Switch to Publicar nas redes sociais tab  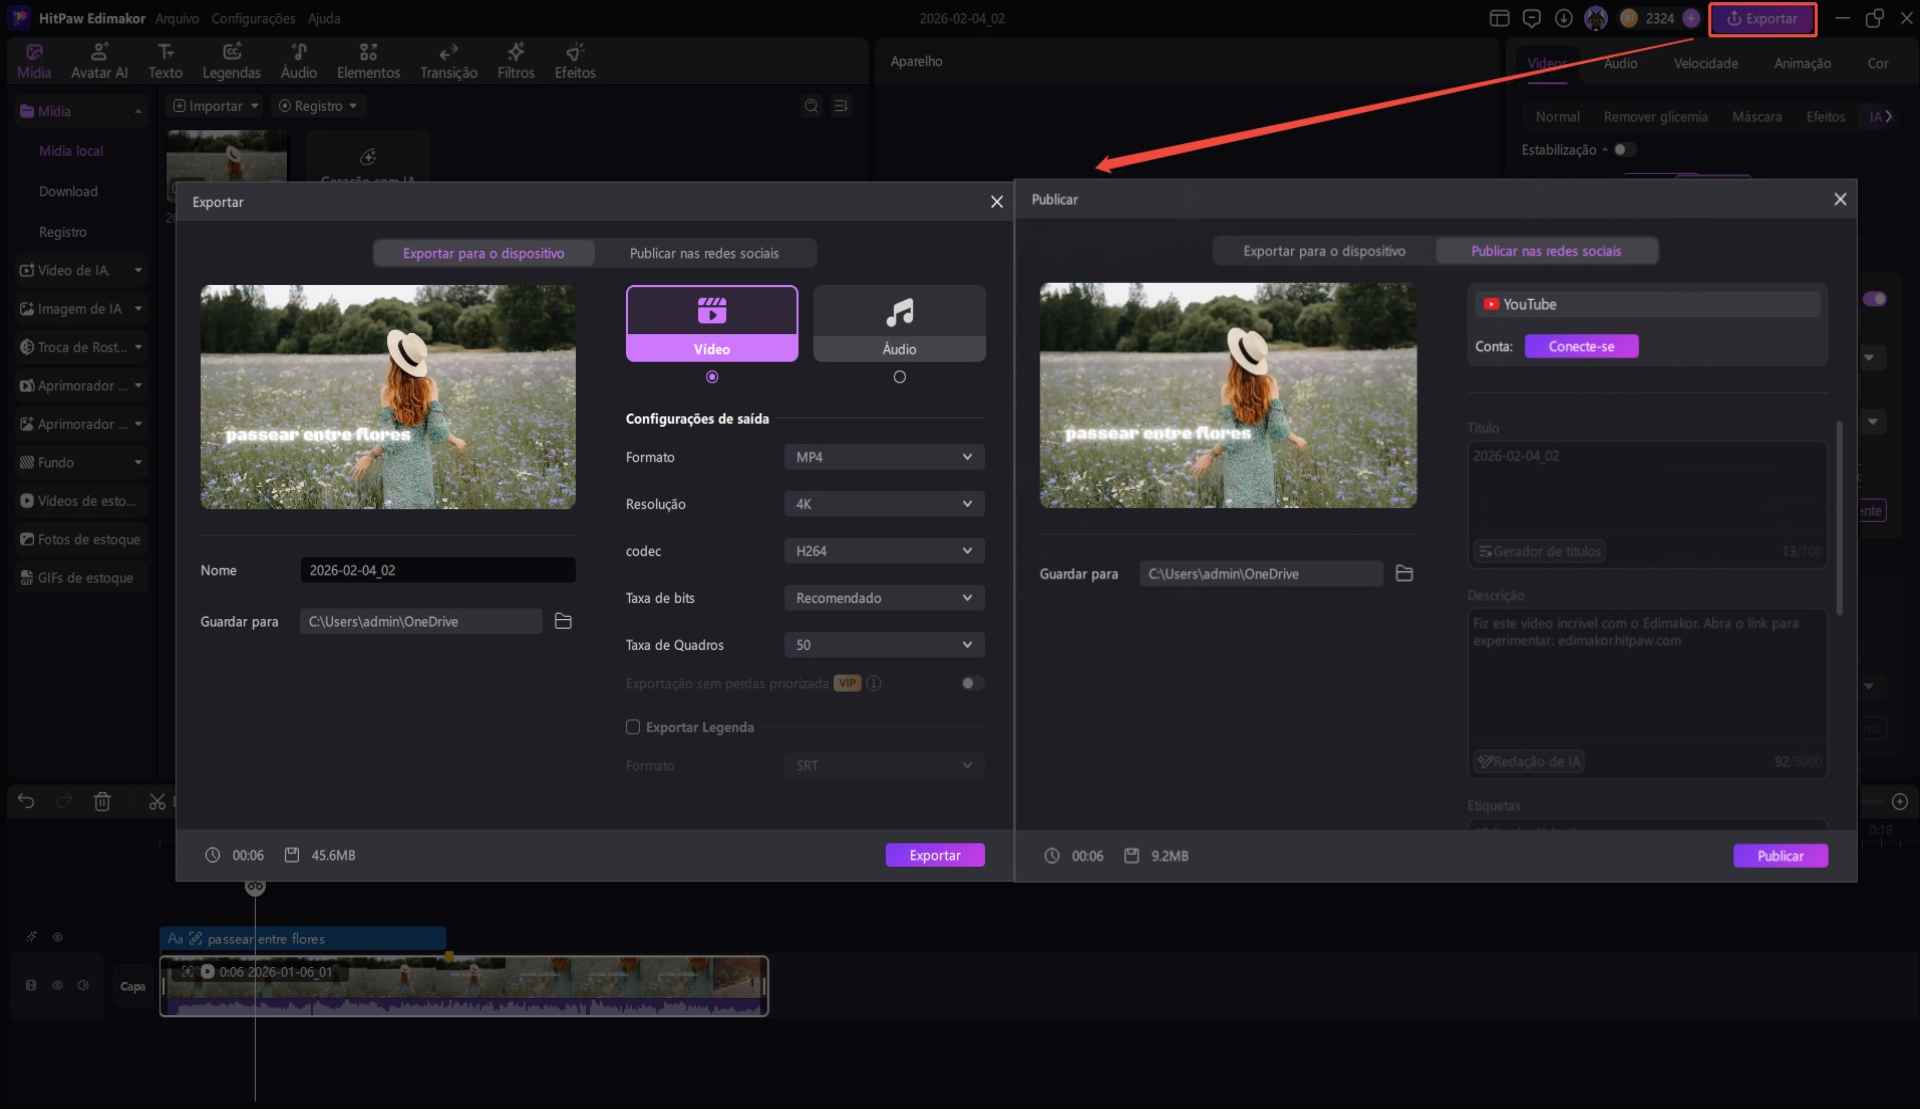pos(704,253)
